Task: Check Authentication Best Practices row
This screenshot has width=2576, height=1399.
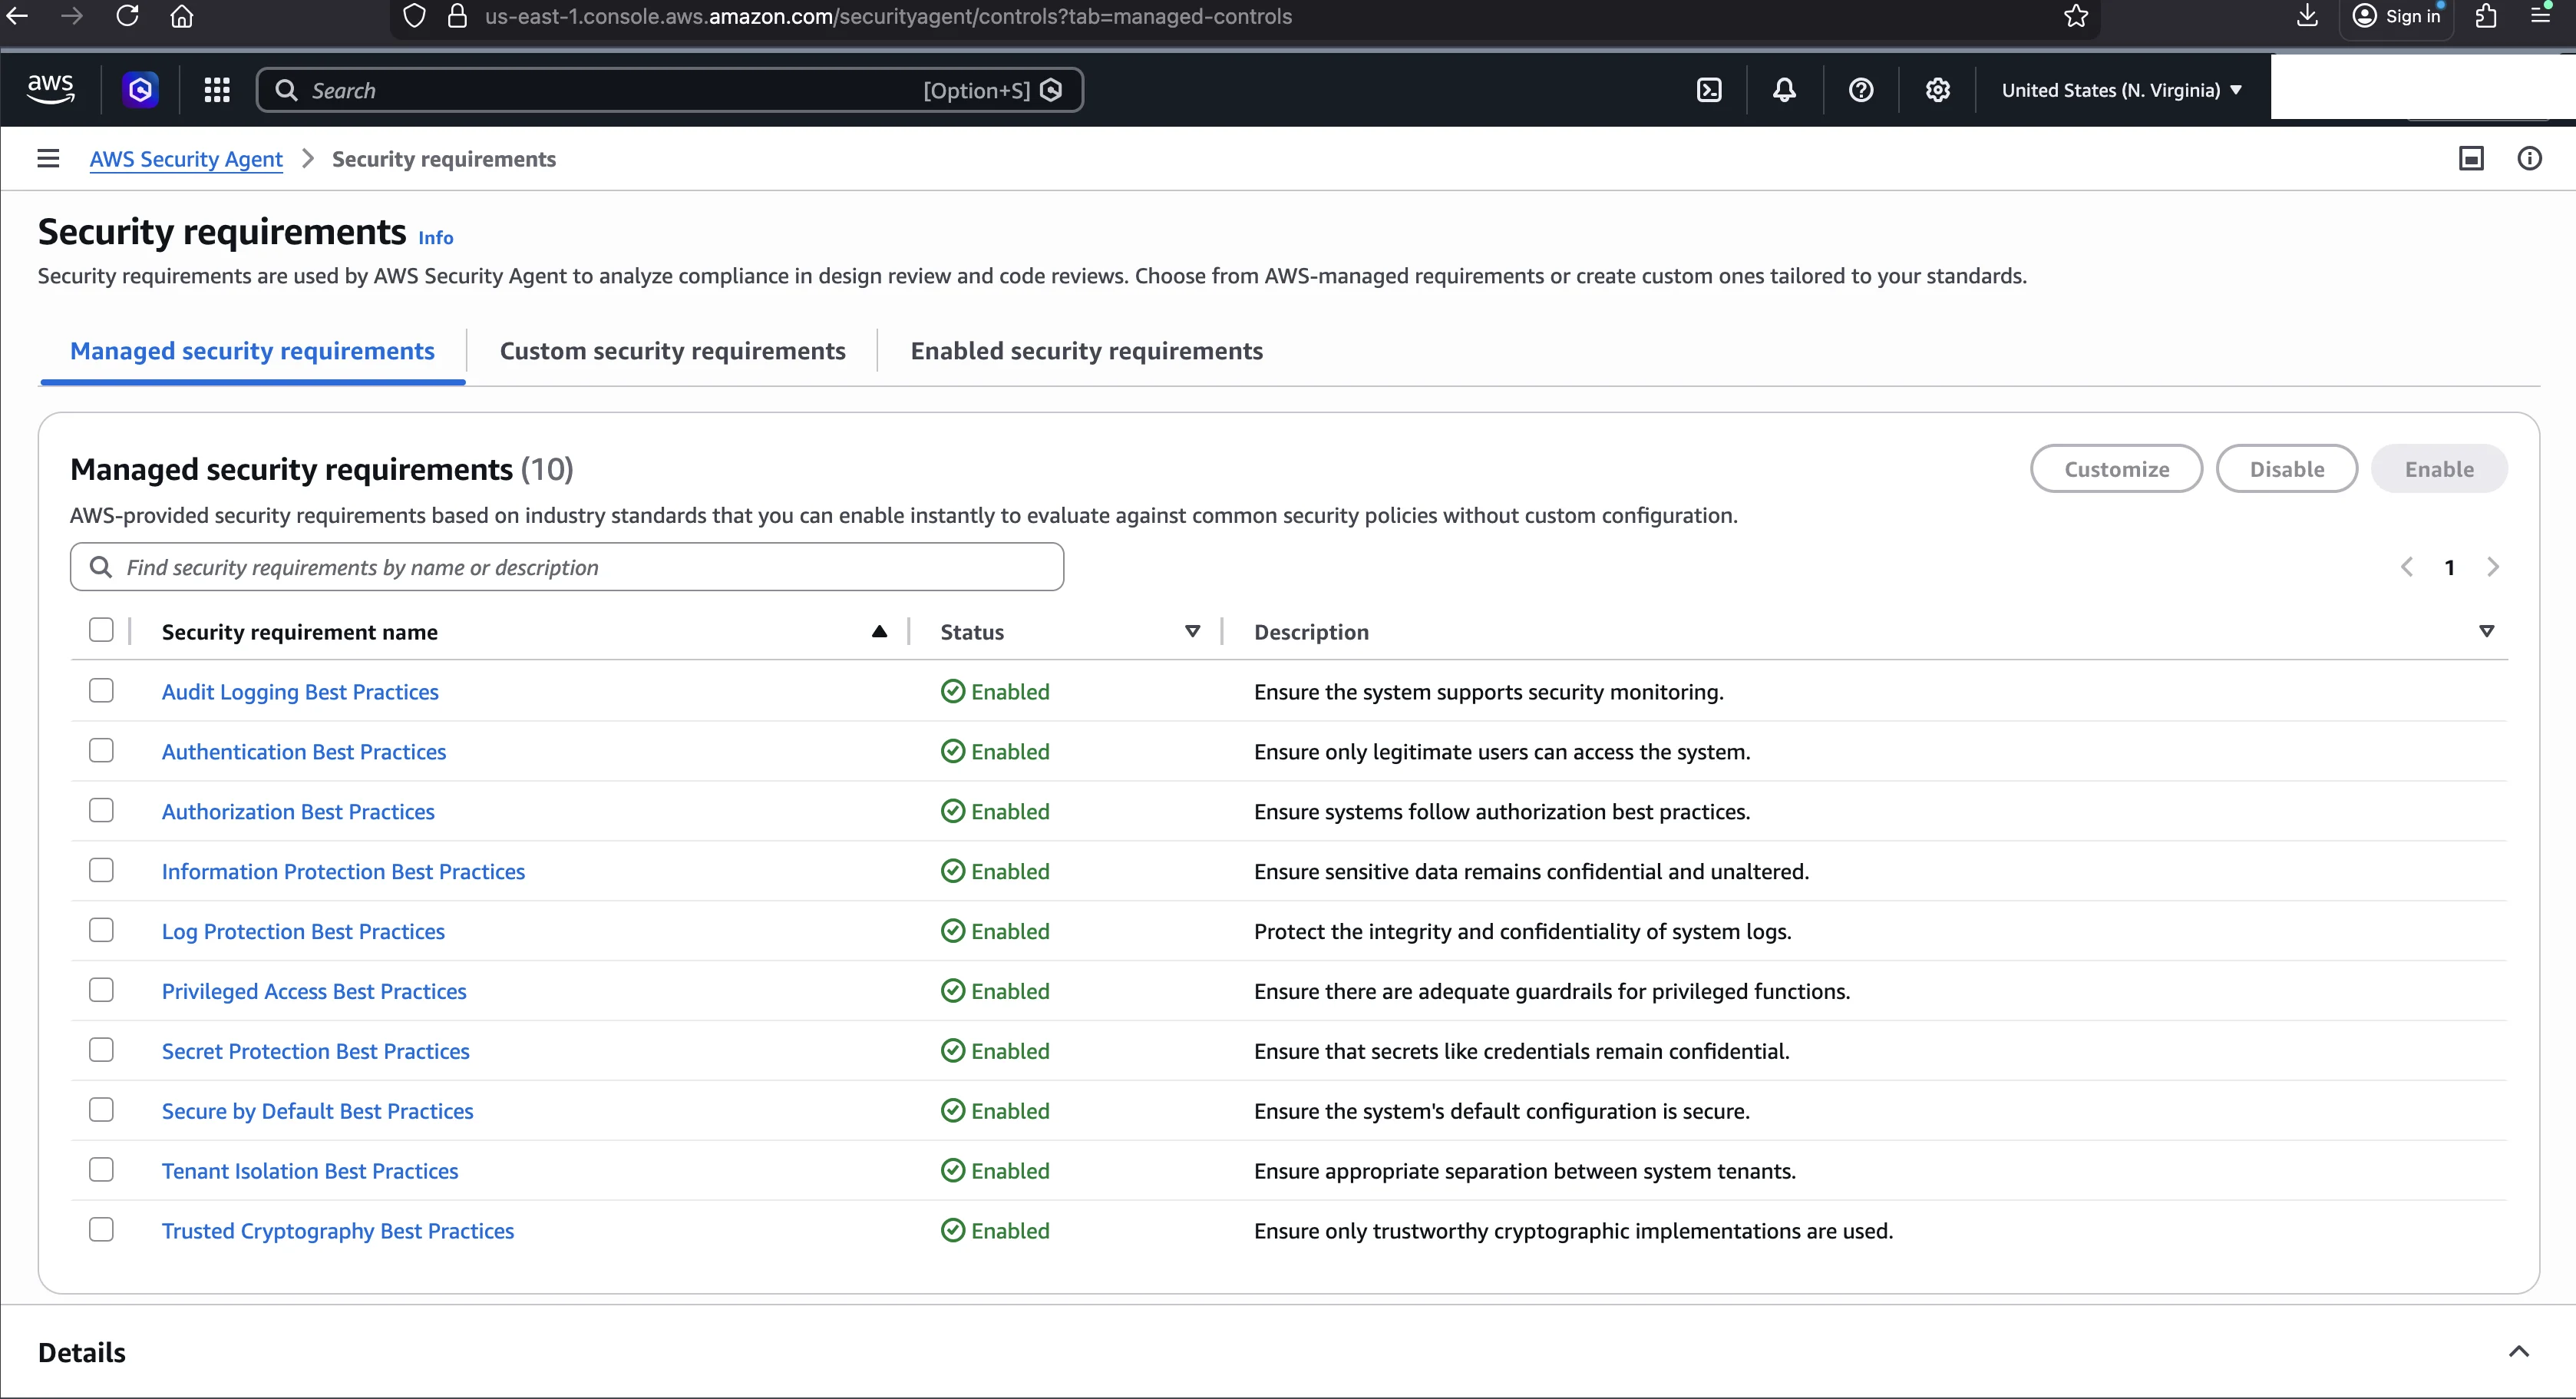Action: click(101, 751)
